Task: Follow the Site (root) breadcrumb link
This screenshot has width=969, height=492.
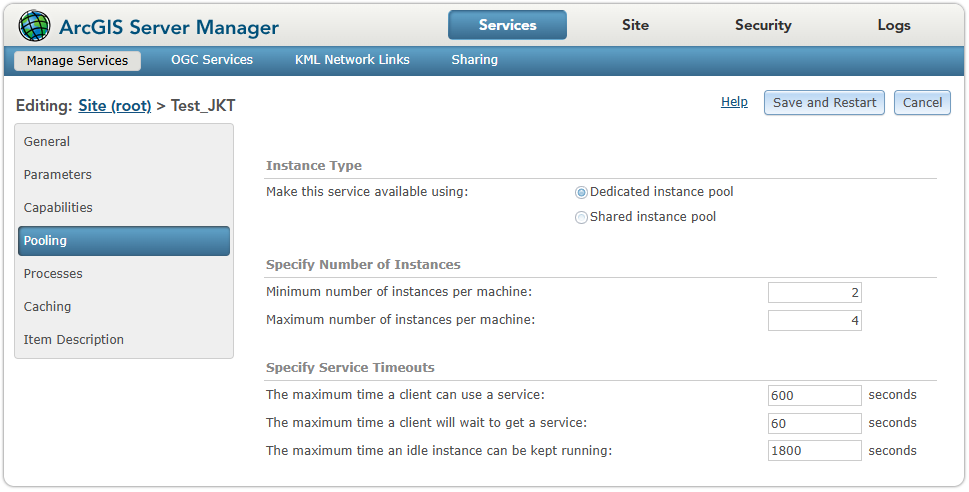Action: pos(115,106)
